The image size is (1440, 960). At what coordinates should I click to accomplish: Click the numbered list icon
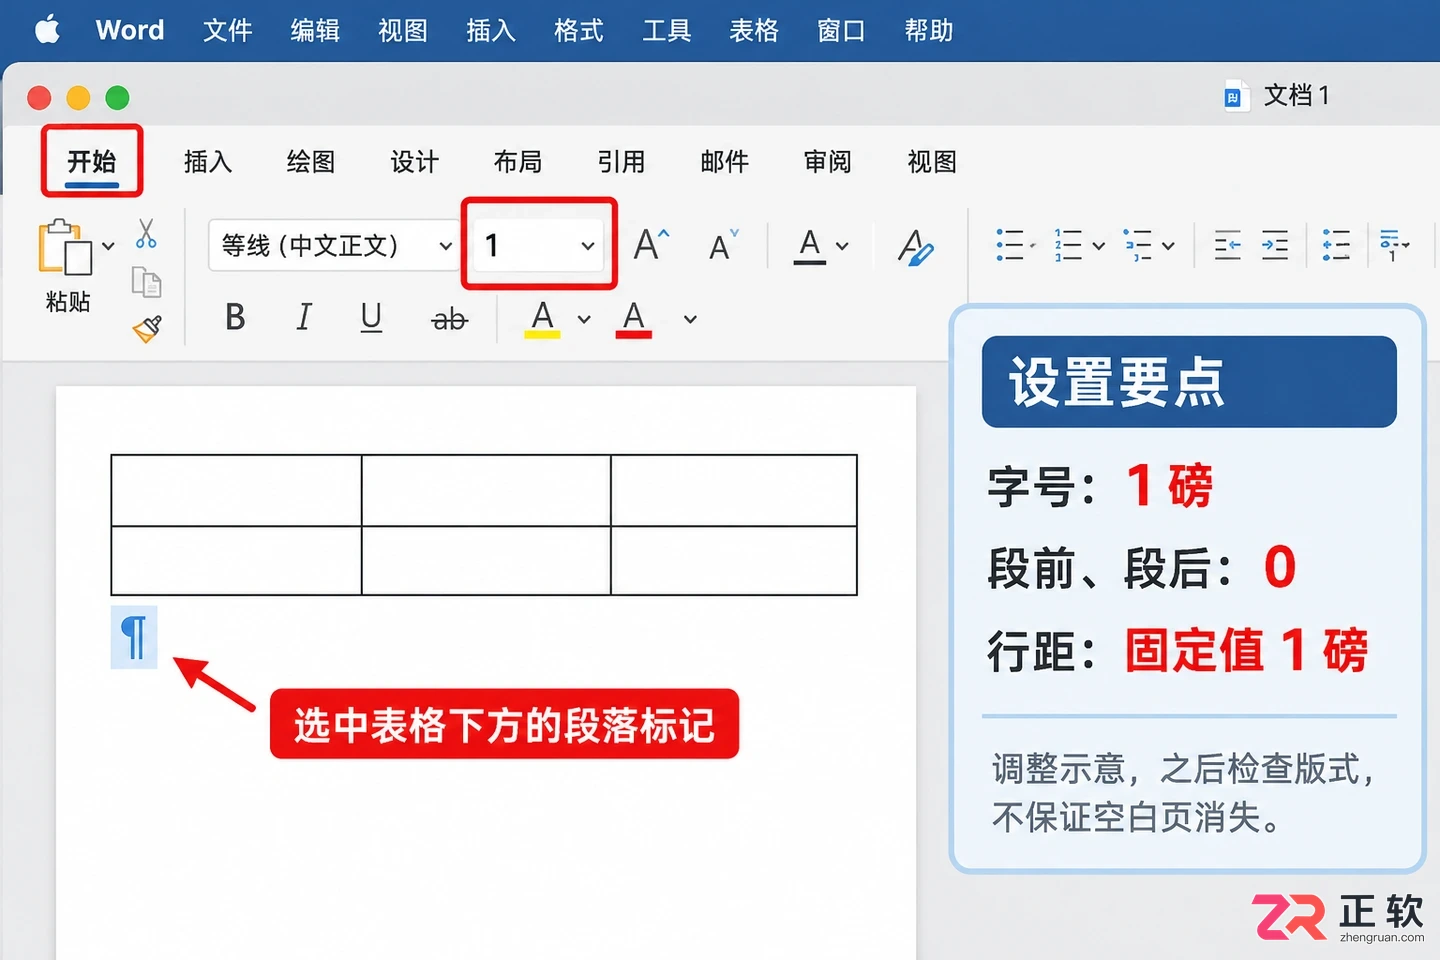1068,245
